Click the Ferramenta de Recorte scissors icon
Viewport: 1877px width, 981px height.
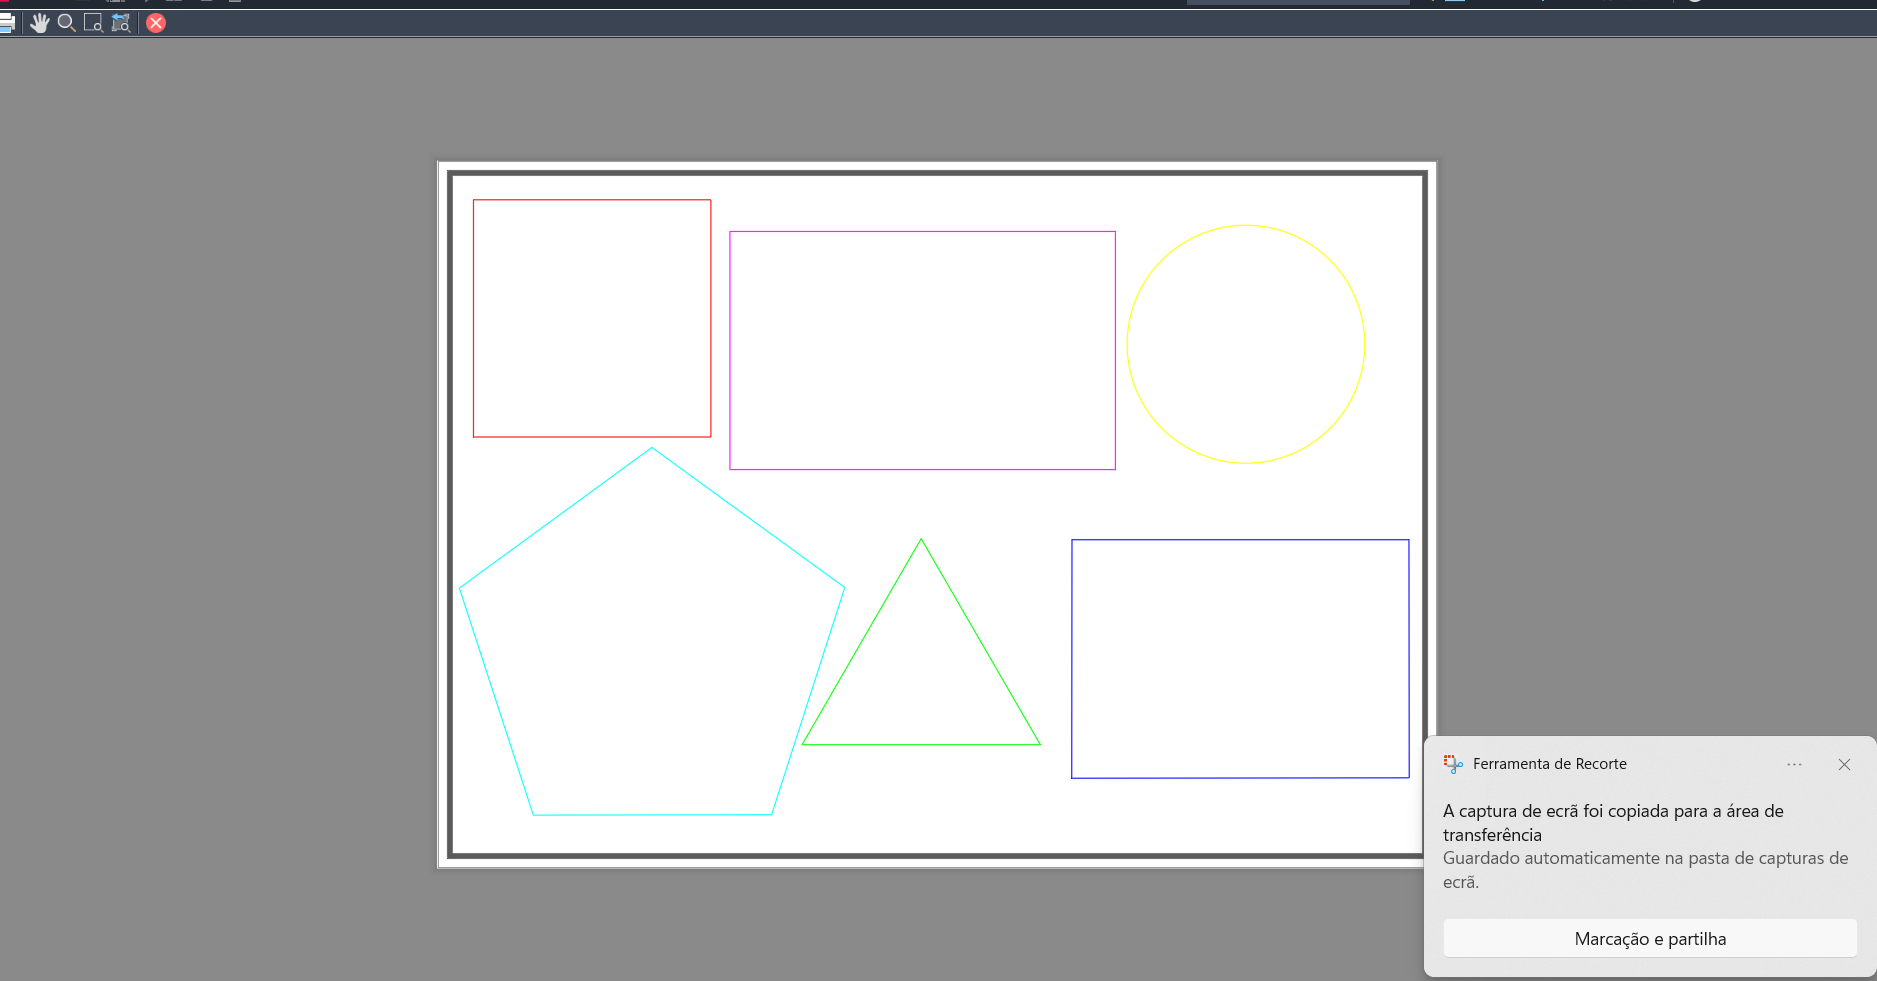[x=1453, y=764]
